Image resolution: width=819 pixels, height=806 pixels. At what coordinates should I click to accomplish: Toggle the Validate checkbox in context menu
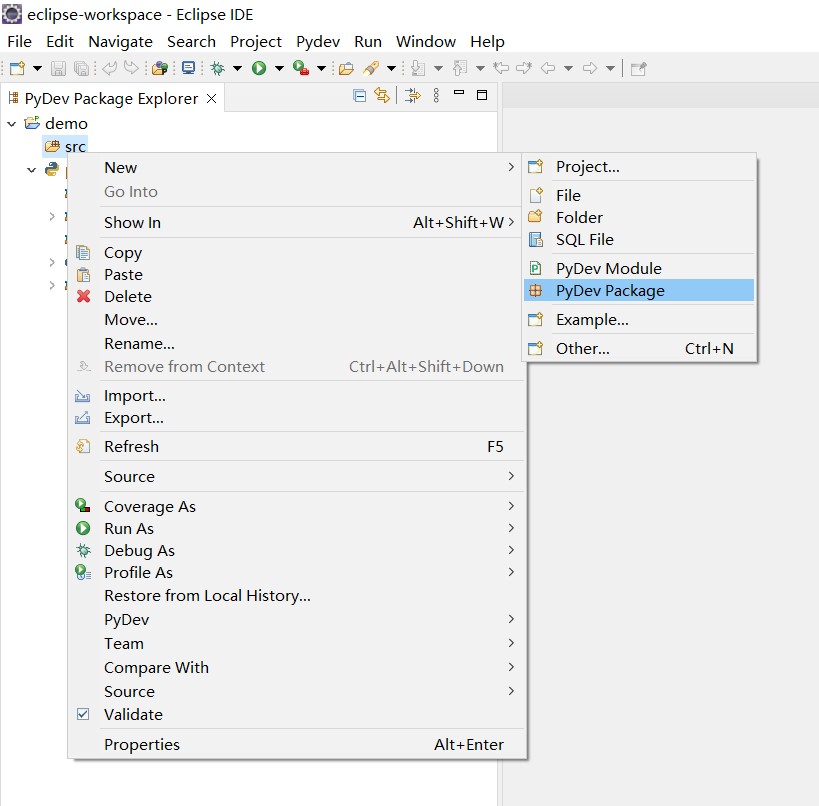(x=83, y=714)
